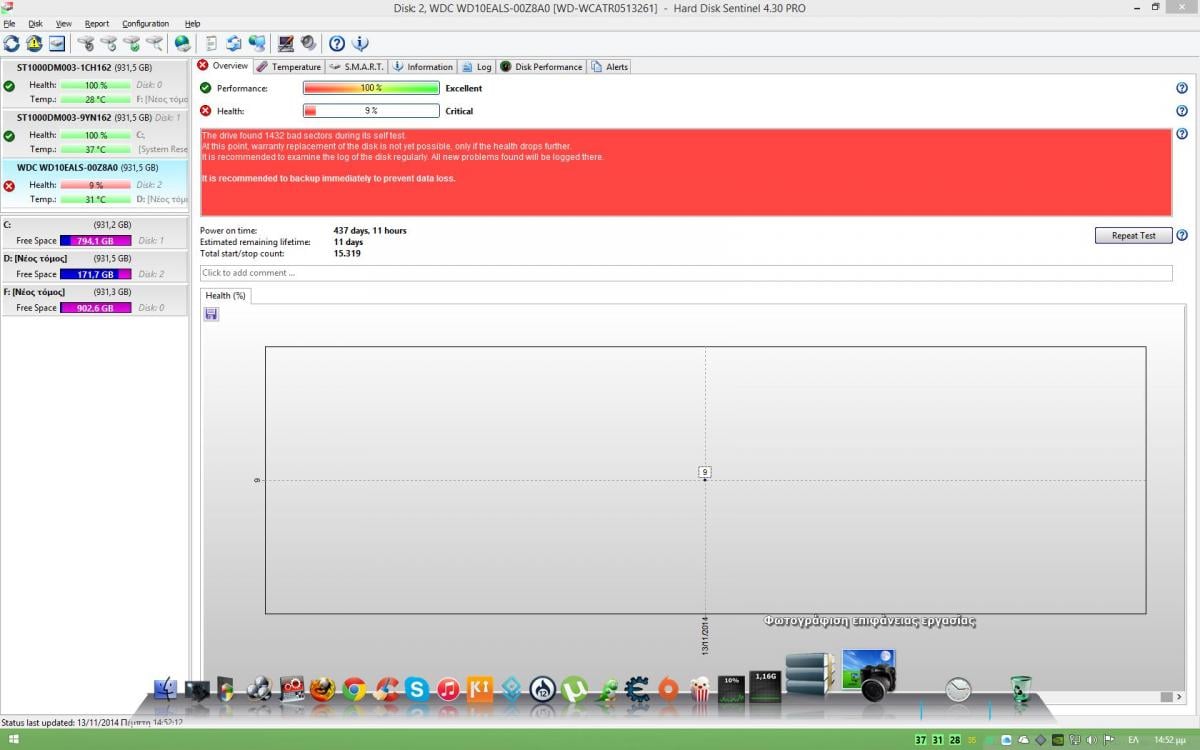Click the 14:52 clock in the taskbar
1200x750 pixels.
[x=1170, y=740]
